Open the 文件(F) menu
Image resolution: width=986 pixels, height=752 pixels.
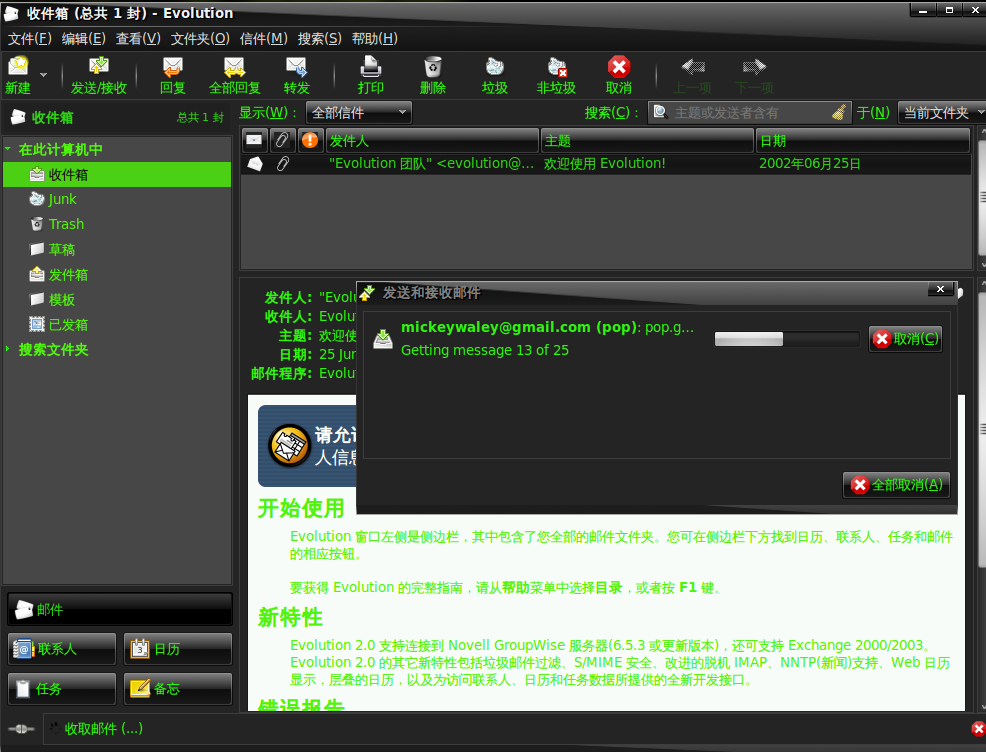30,38
